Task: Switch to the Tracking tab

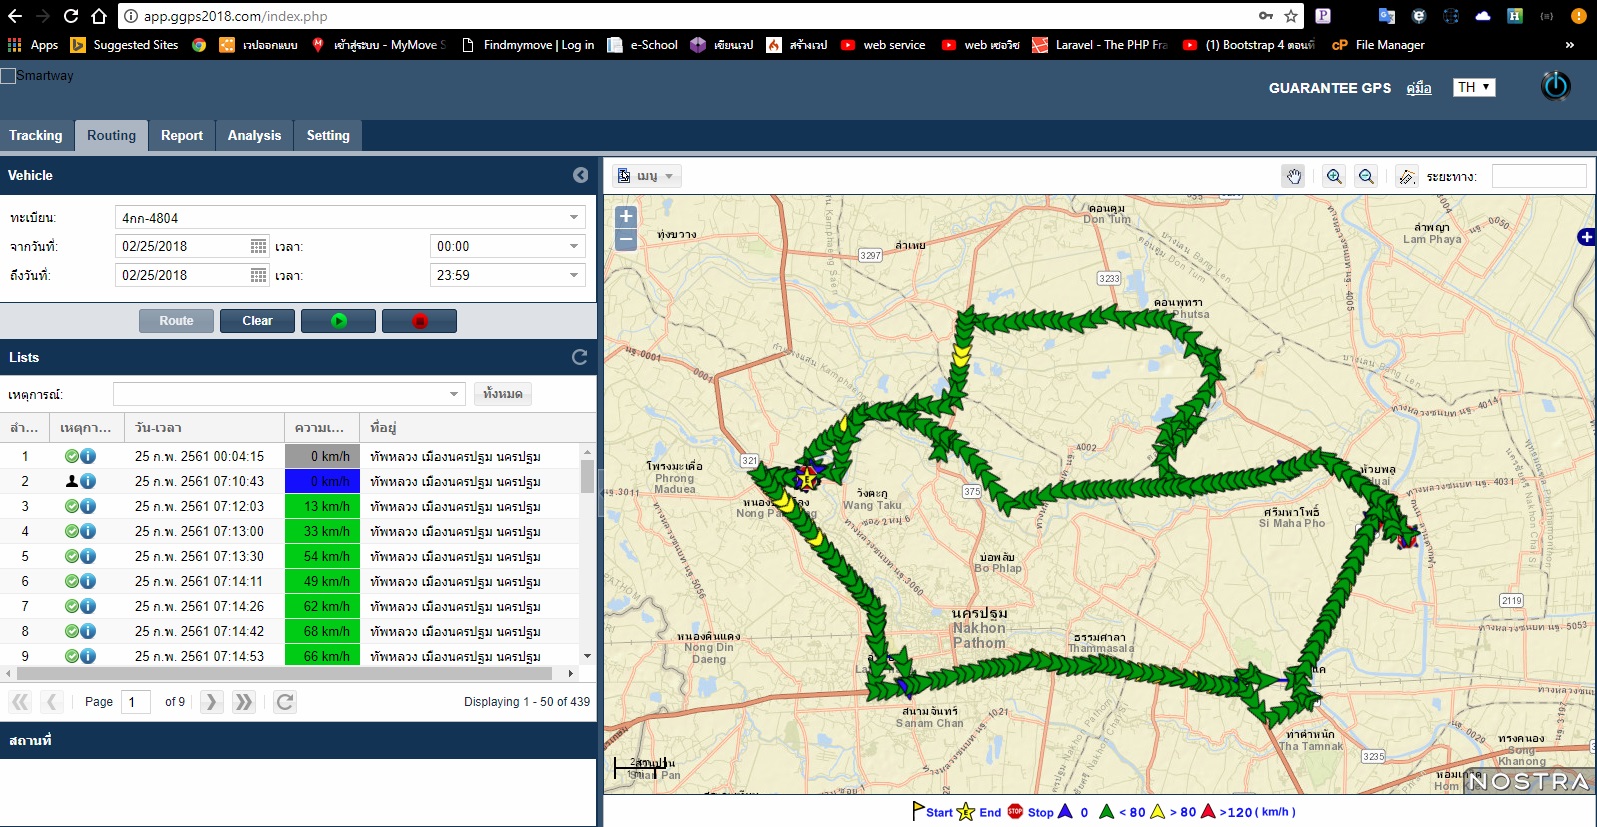Action: (36, 135)
